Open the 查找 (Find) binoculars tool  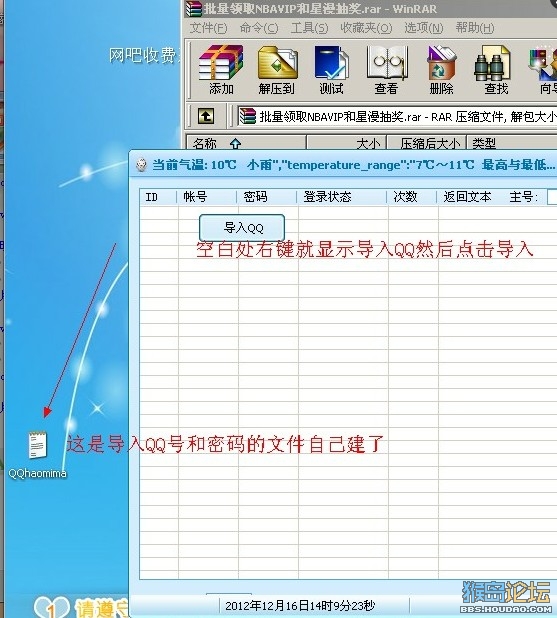tap(493, 70)
